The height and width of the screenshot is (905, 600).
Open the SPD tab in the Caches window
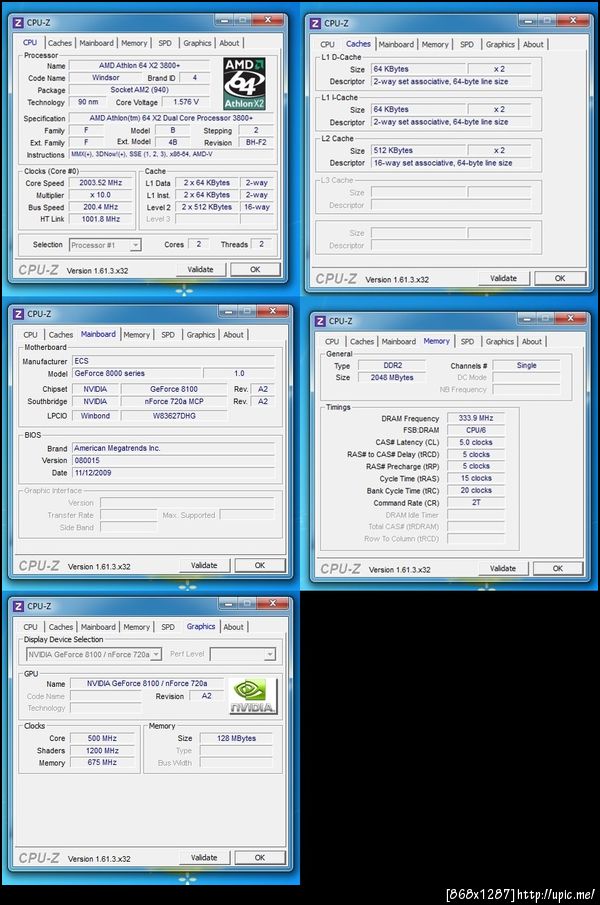pos(467,44)
